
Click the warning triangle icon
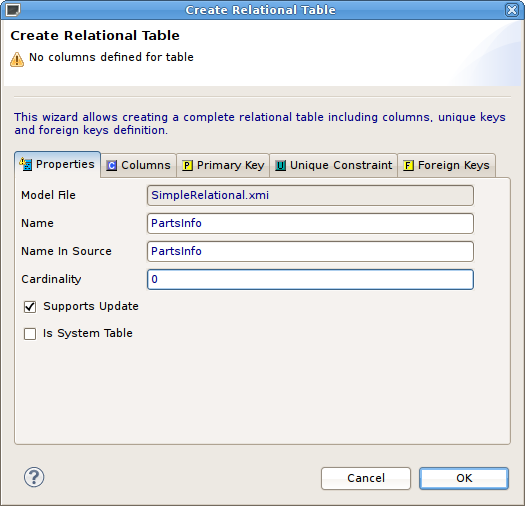tap(17, 60)
